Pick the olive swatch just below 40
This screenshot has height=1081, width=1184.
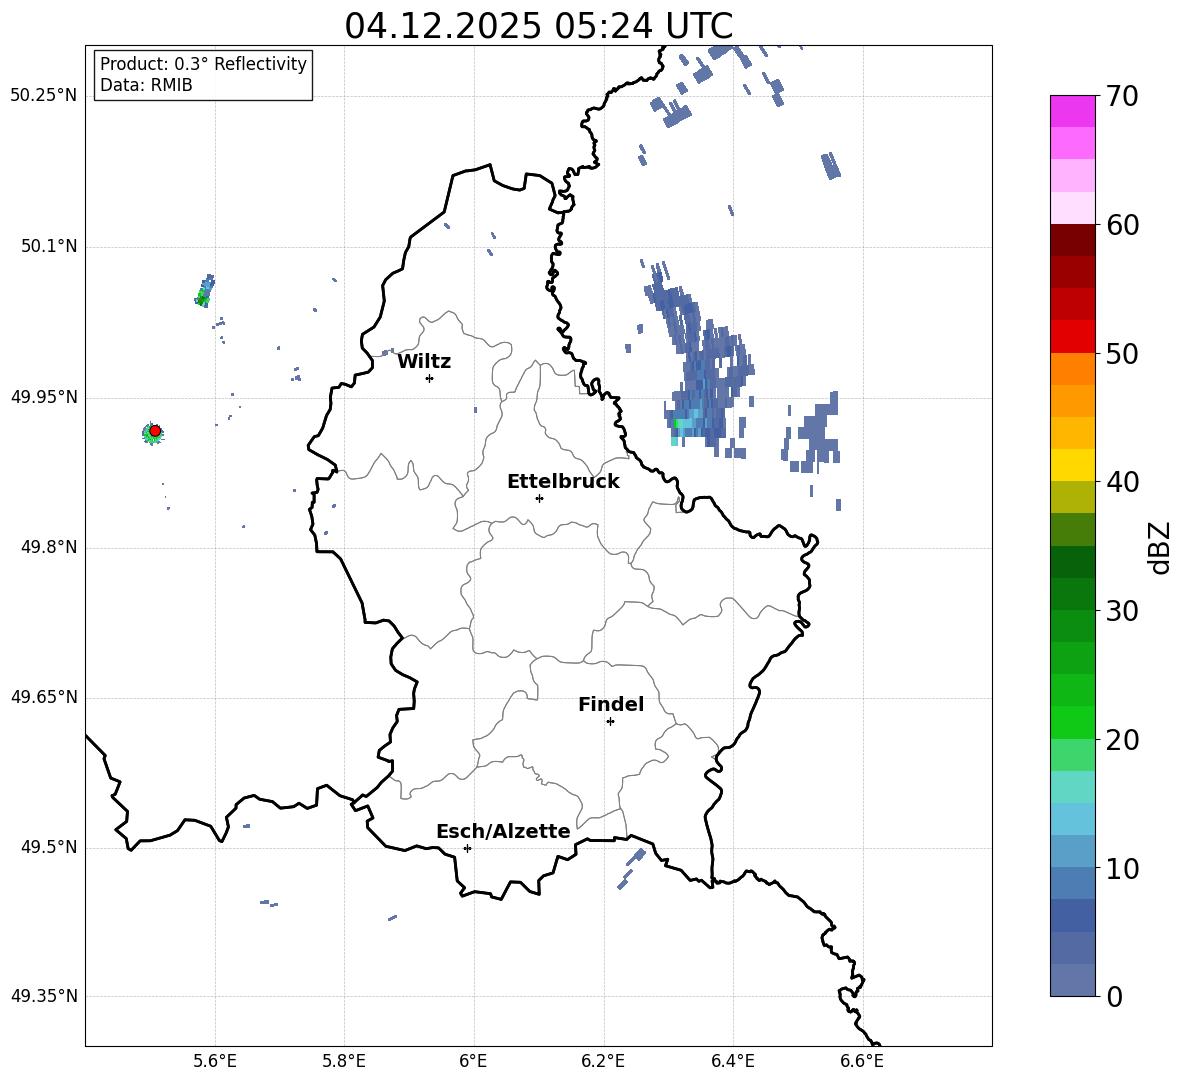pyautogui.click(x=1072, y=497)
